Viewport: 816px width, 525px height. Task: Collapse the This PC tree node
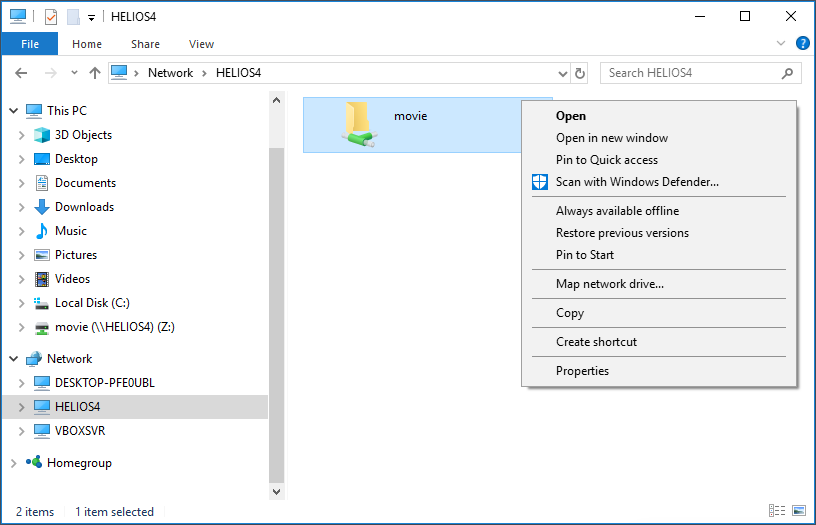click(14, 110)
